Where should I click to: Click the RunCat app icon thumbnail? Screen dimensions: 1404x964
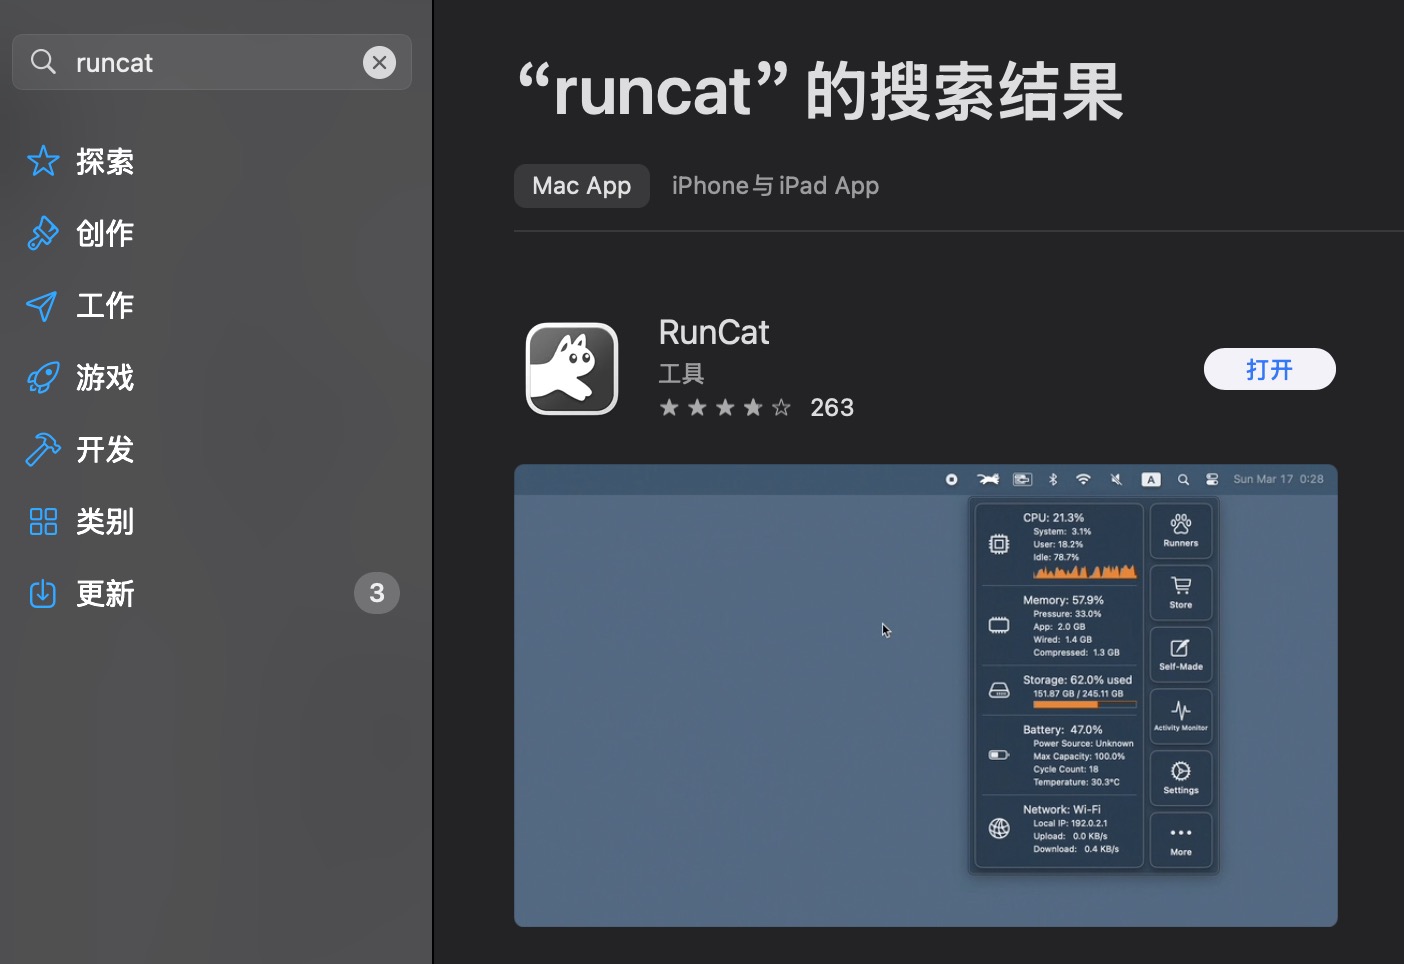pos(571,368)
